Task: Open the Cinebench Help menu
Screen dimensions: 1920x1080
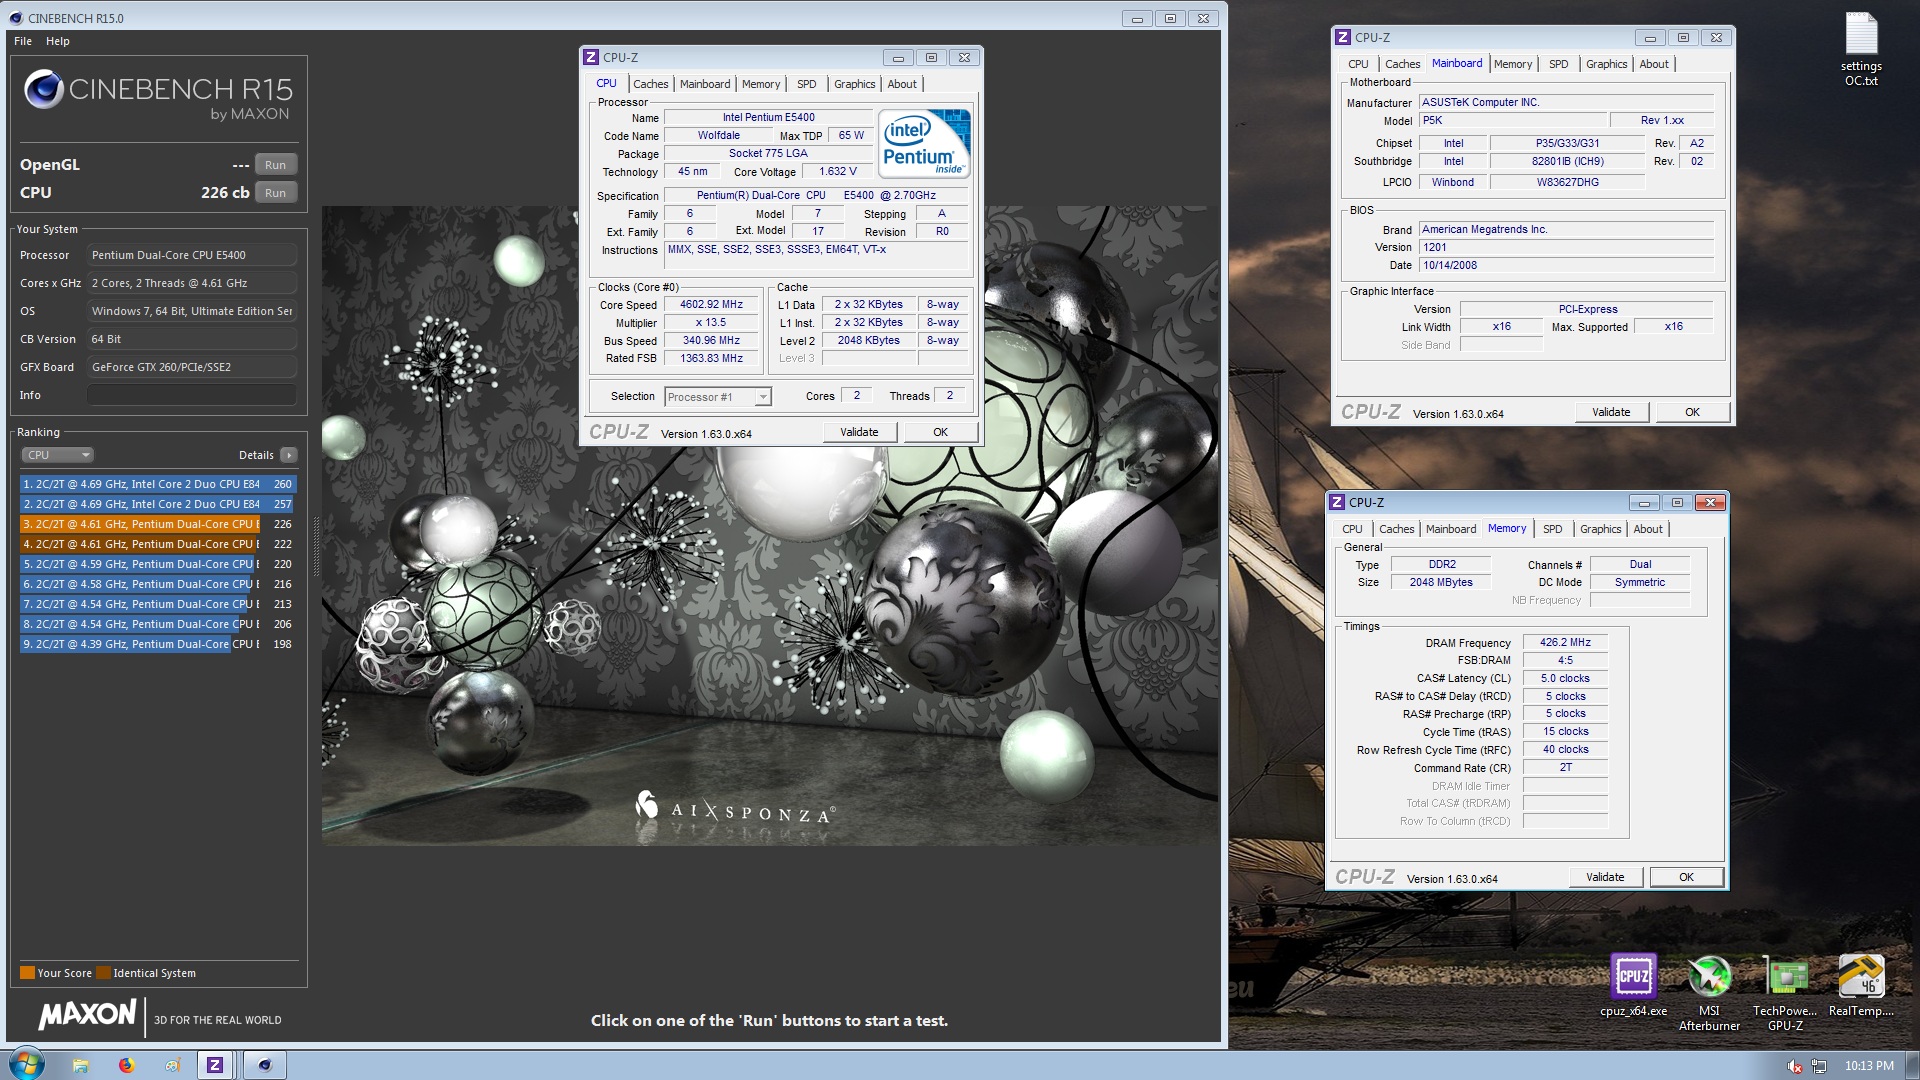Action: coord(58,41)
